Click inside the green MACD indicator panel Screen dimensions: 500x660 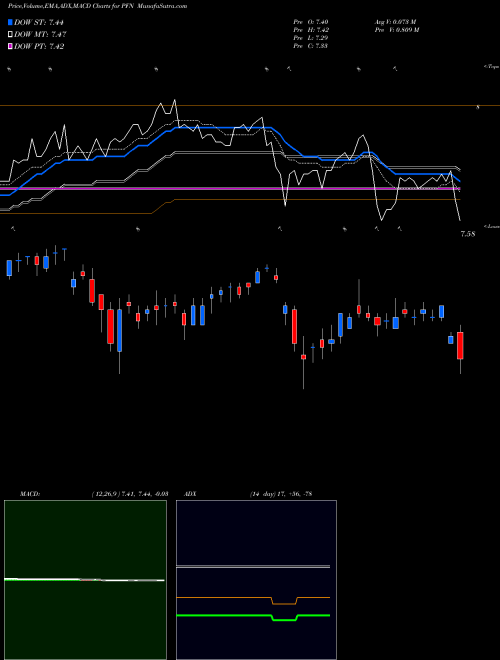point(85,580)
